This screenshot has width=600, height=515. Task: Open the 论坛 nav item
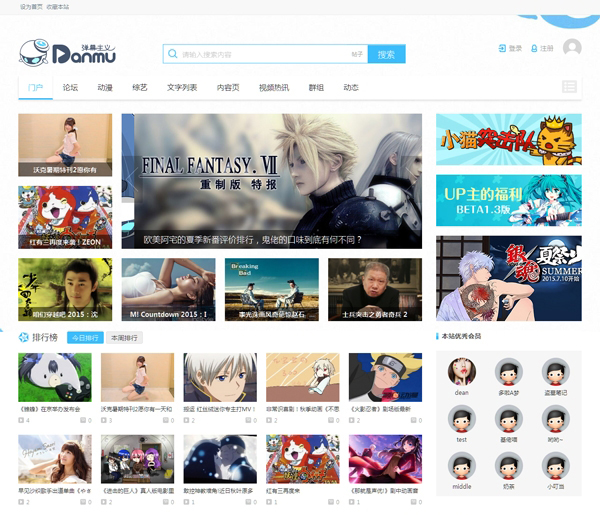click(70, 88)
